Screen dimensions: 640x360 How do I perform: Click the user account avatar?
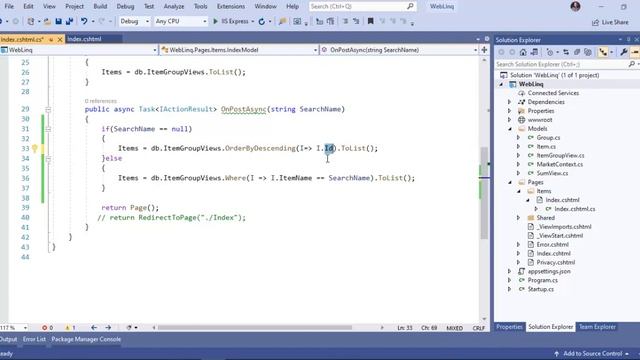(576, 7)
